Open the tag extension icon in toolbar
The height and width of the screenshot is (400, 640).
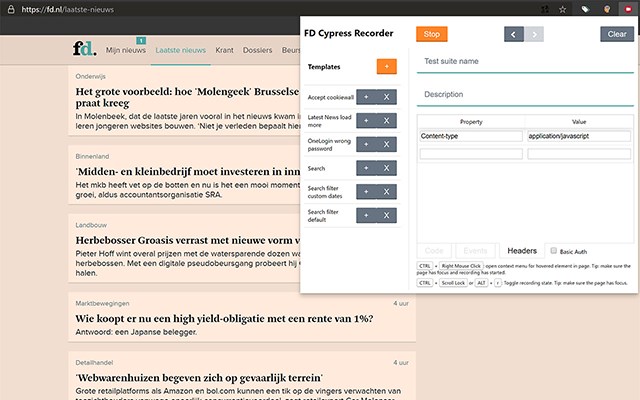pyautogui.click(x=585, y=9)
